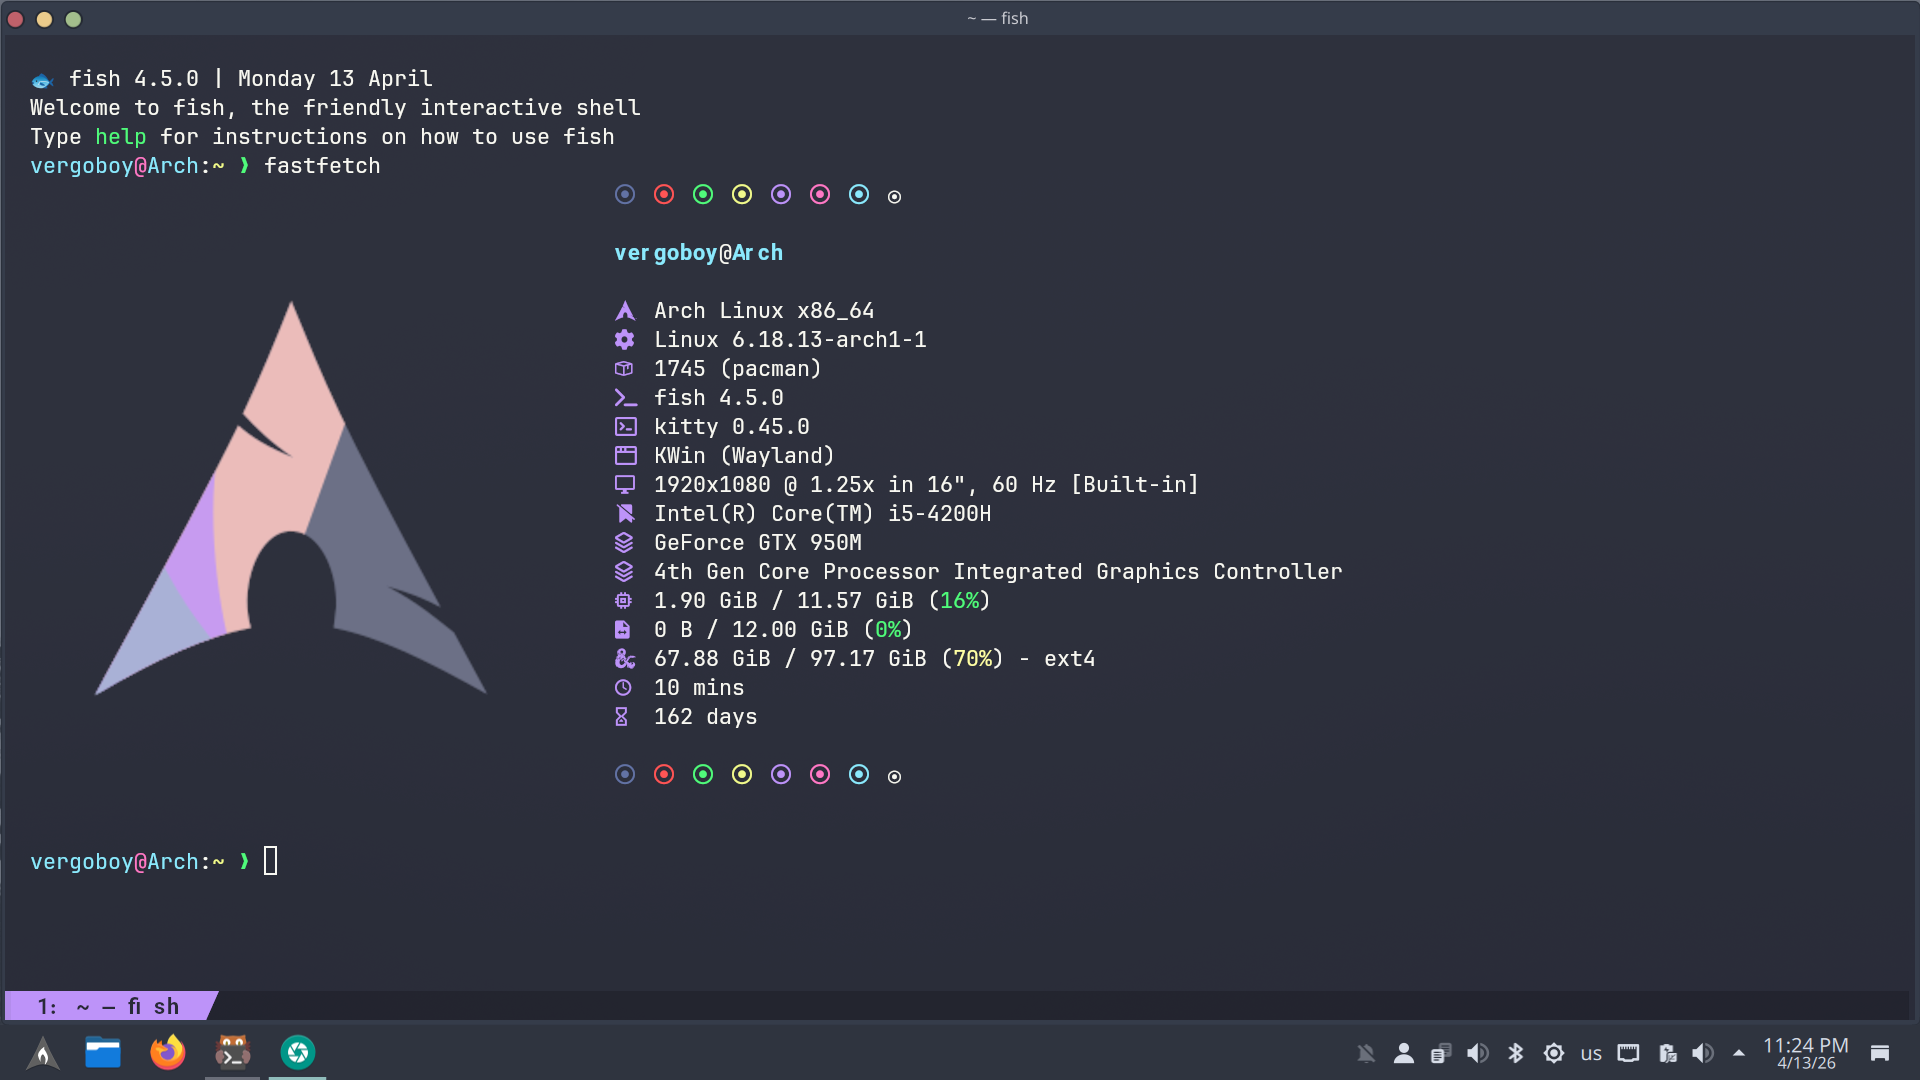Open the clock showing 11:24 PM
The height and width of the screenshot is (1080, 1920).
pos(1806,1053)
